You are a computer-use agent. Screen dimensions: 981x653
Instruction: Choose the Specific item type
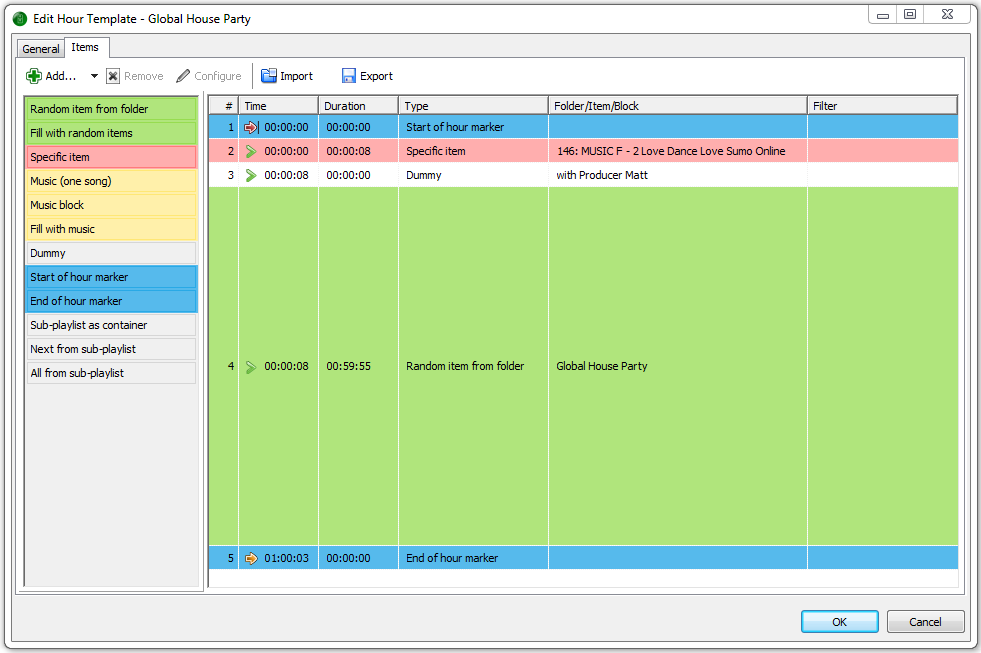[111, 157]
